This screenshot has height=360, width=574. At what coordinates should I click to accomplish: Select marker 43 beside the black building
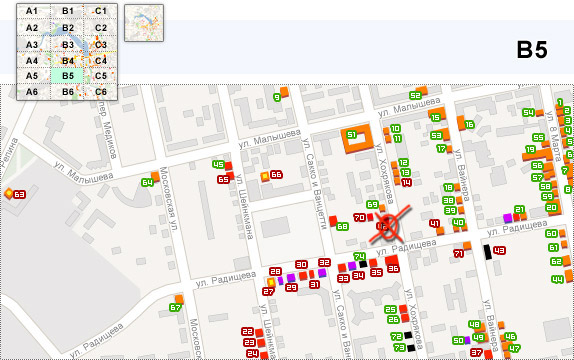499,250
